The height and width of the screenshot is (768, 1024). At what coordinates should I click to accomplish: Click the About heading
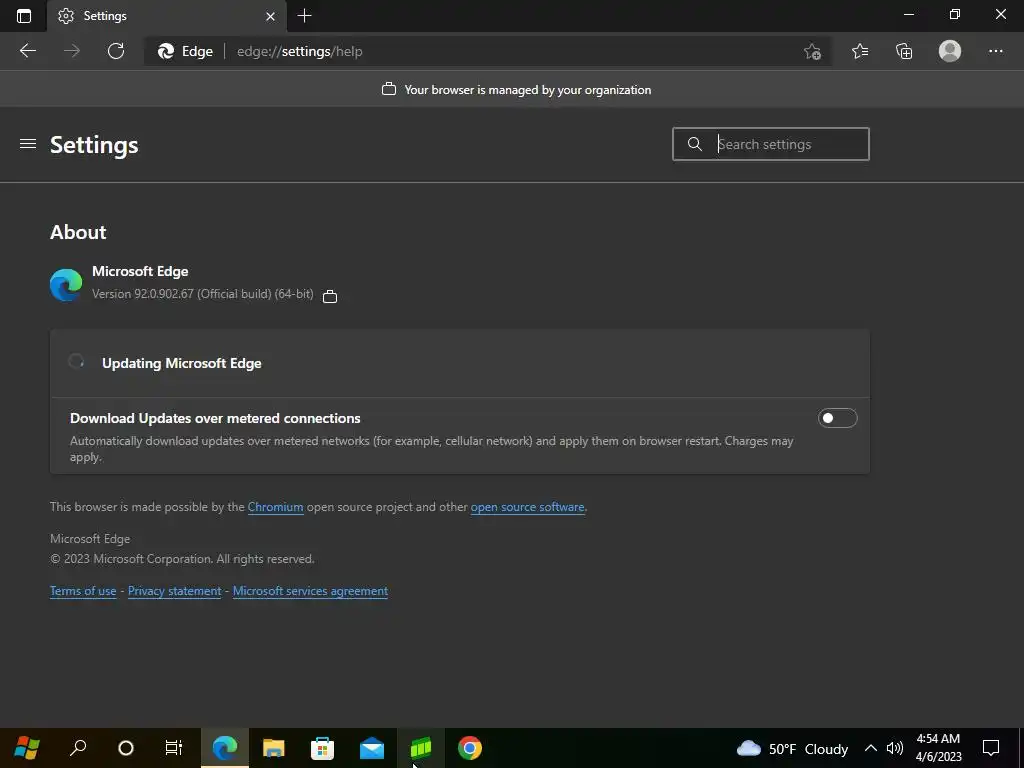point(78,232)
